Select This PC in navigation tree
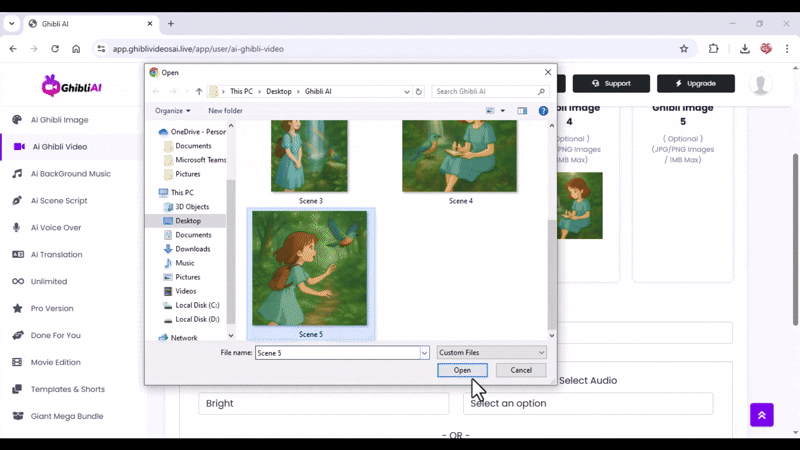800x450 pixels. click(176, 193)
